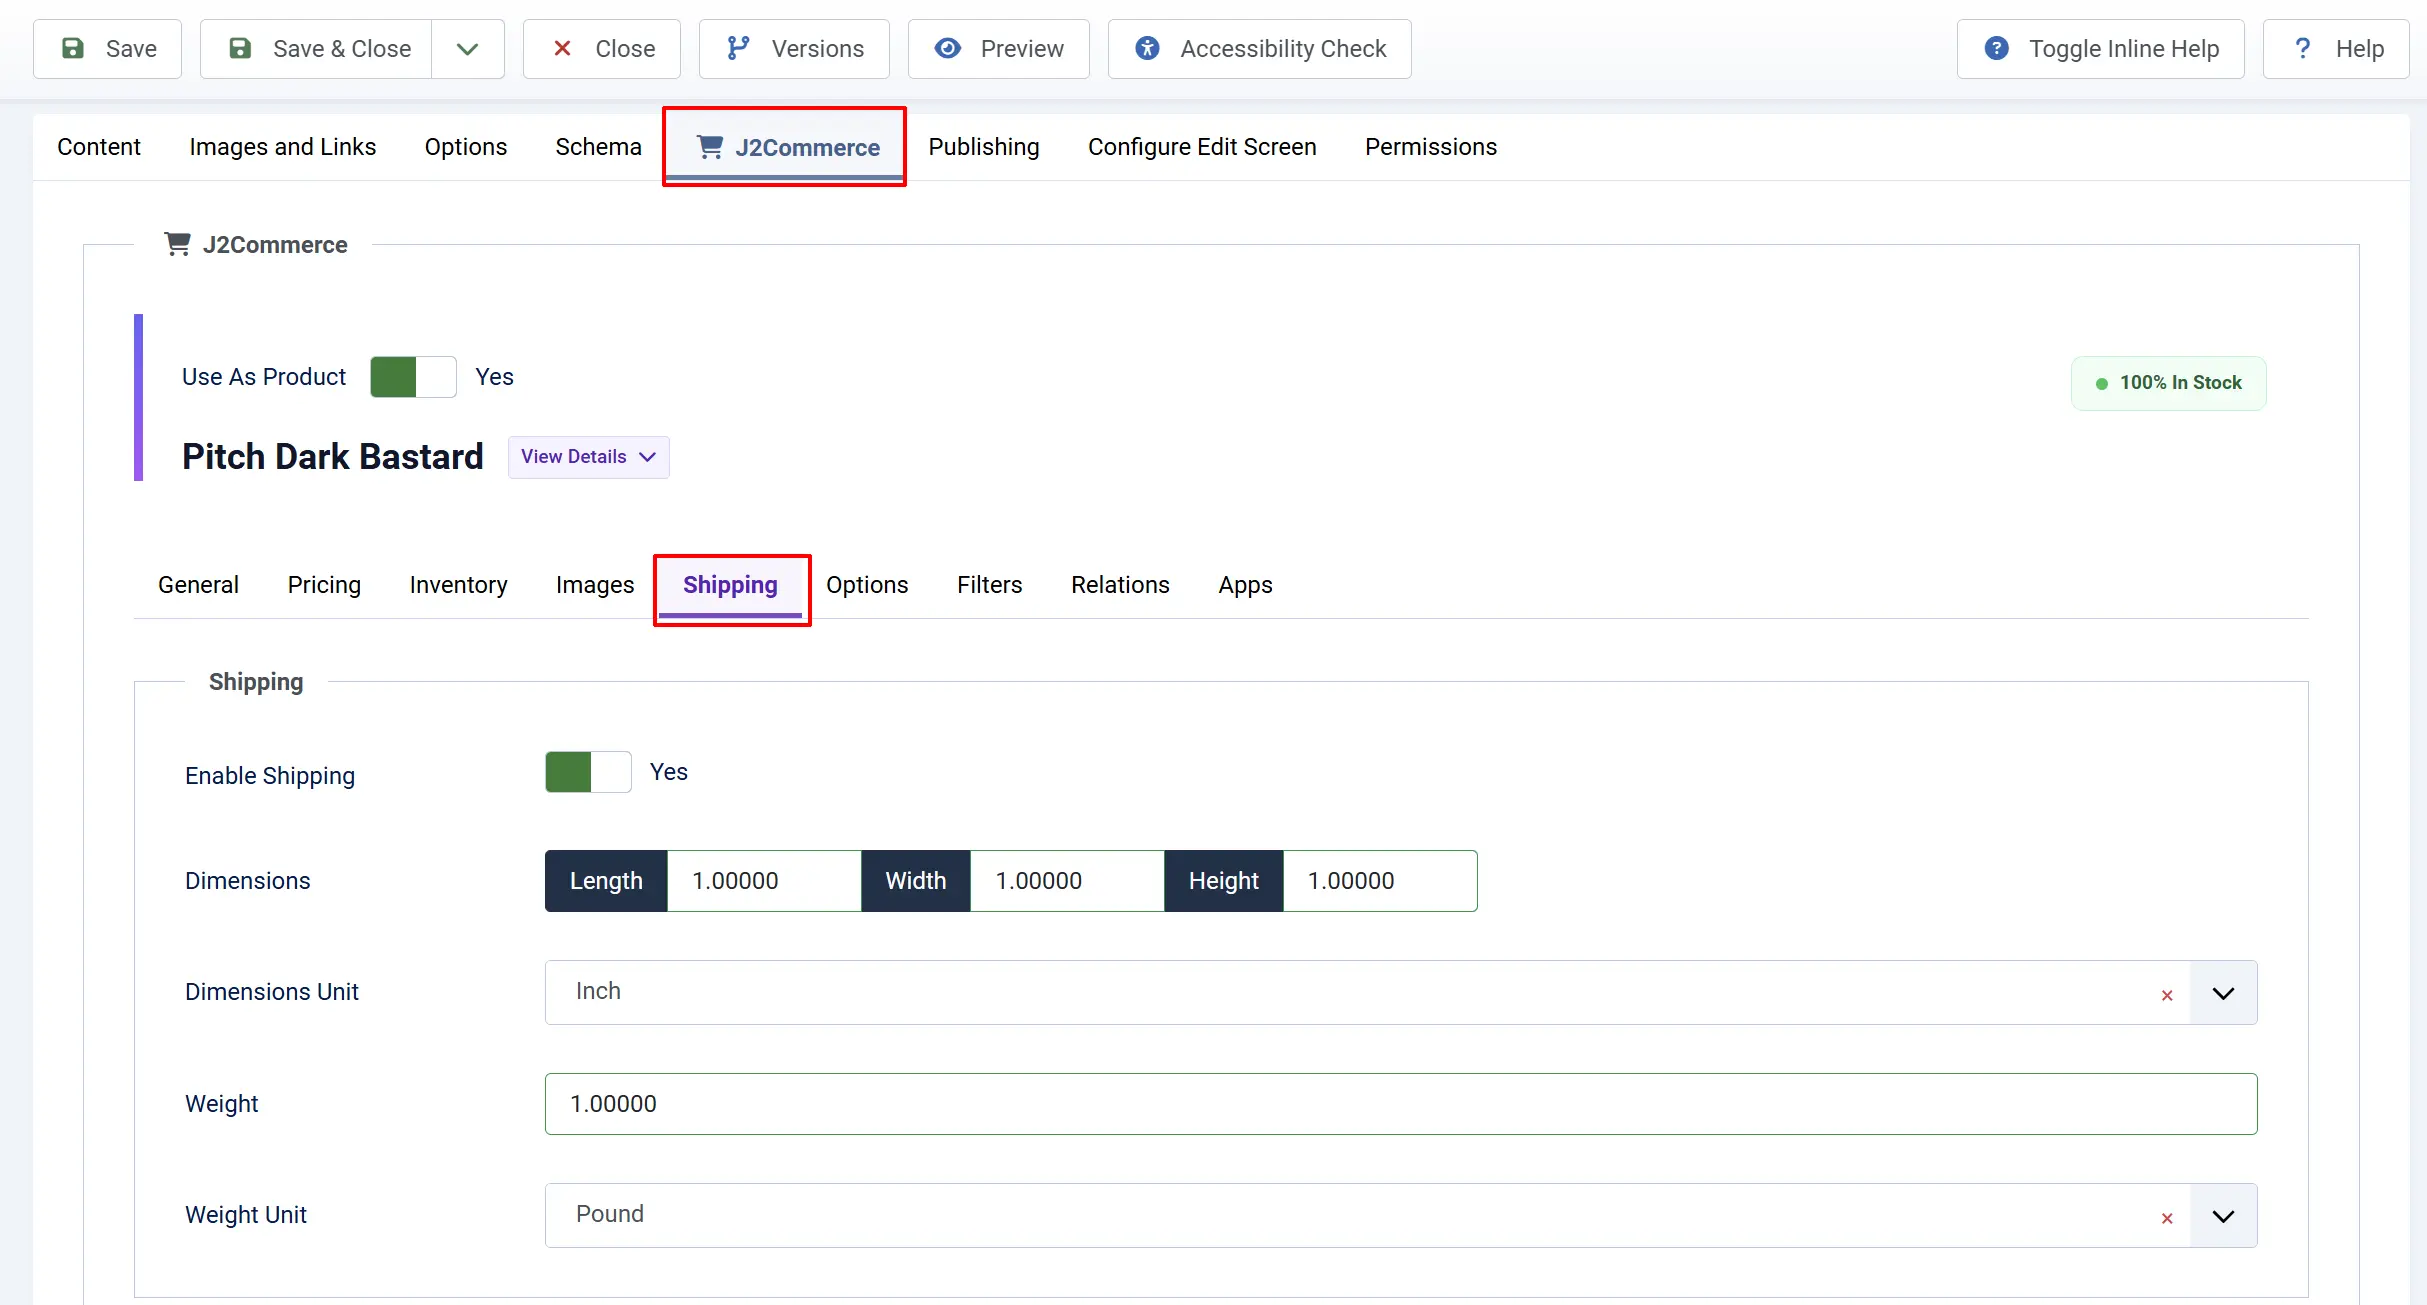Screen dimensions: 2427x1305
Task: Toggle the Use As Product switch
Action: tap(413, 377)
